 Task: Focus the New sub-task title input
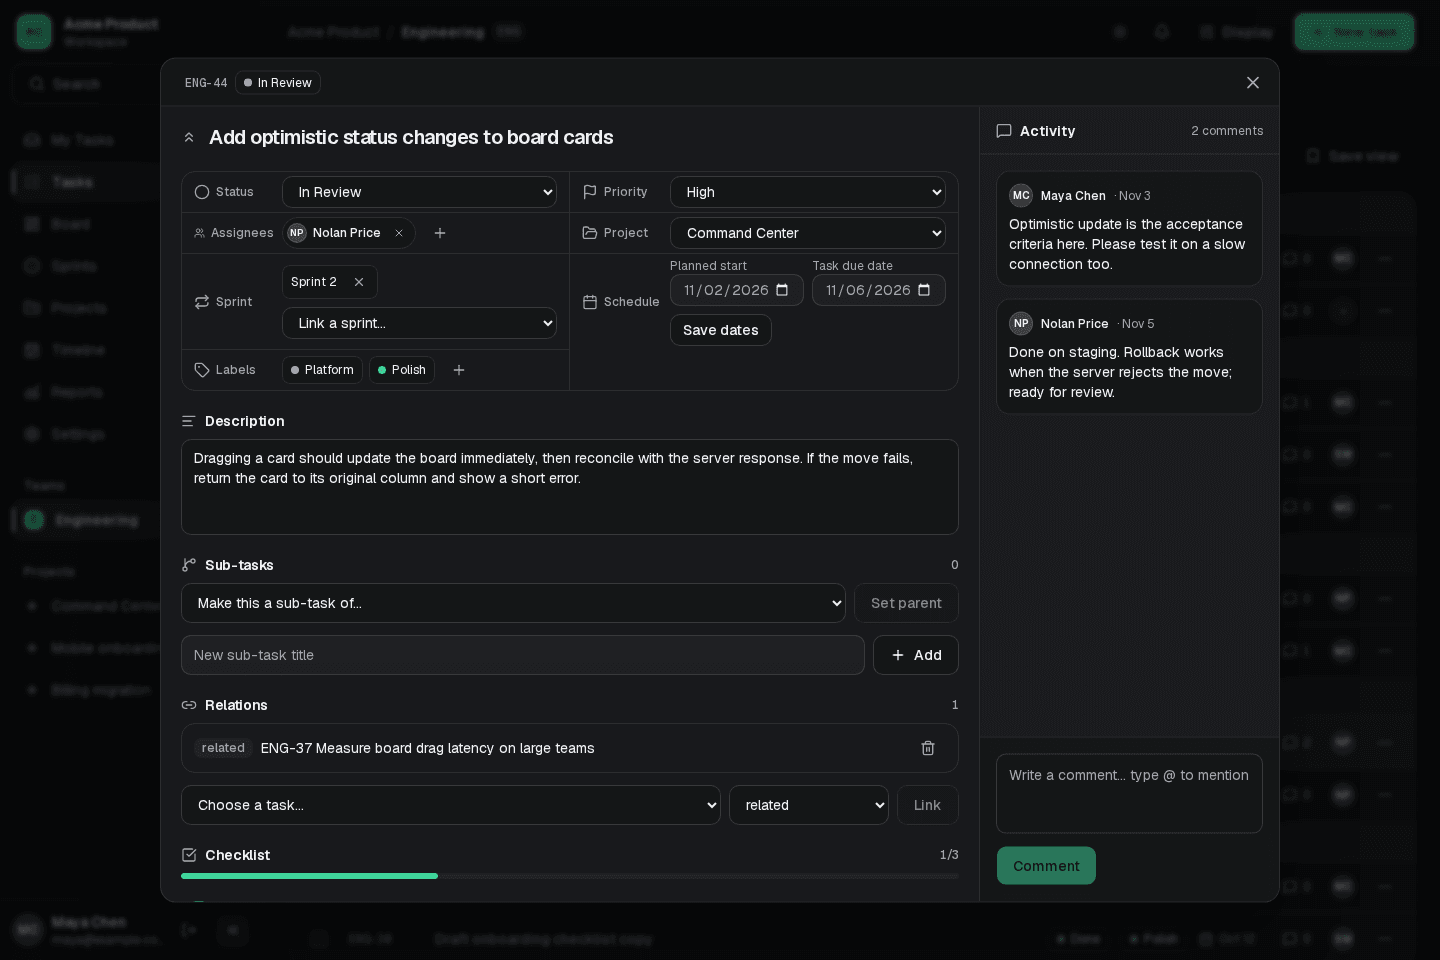523,655
